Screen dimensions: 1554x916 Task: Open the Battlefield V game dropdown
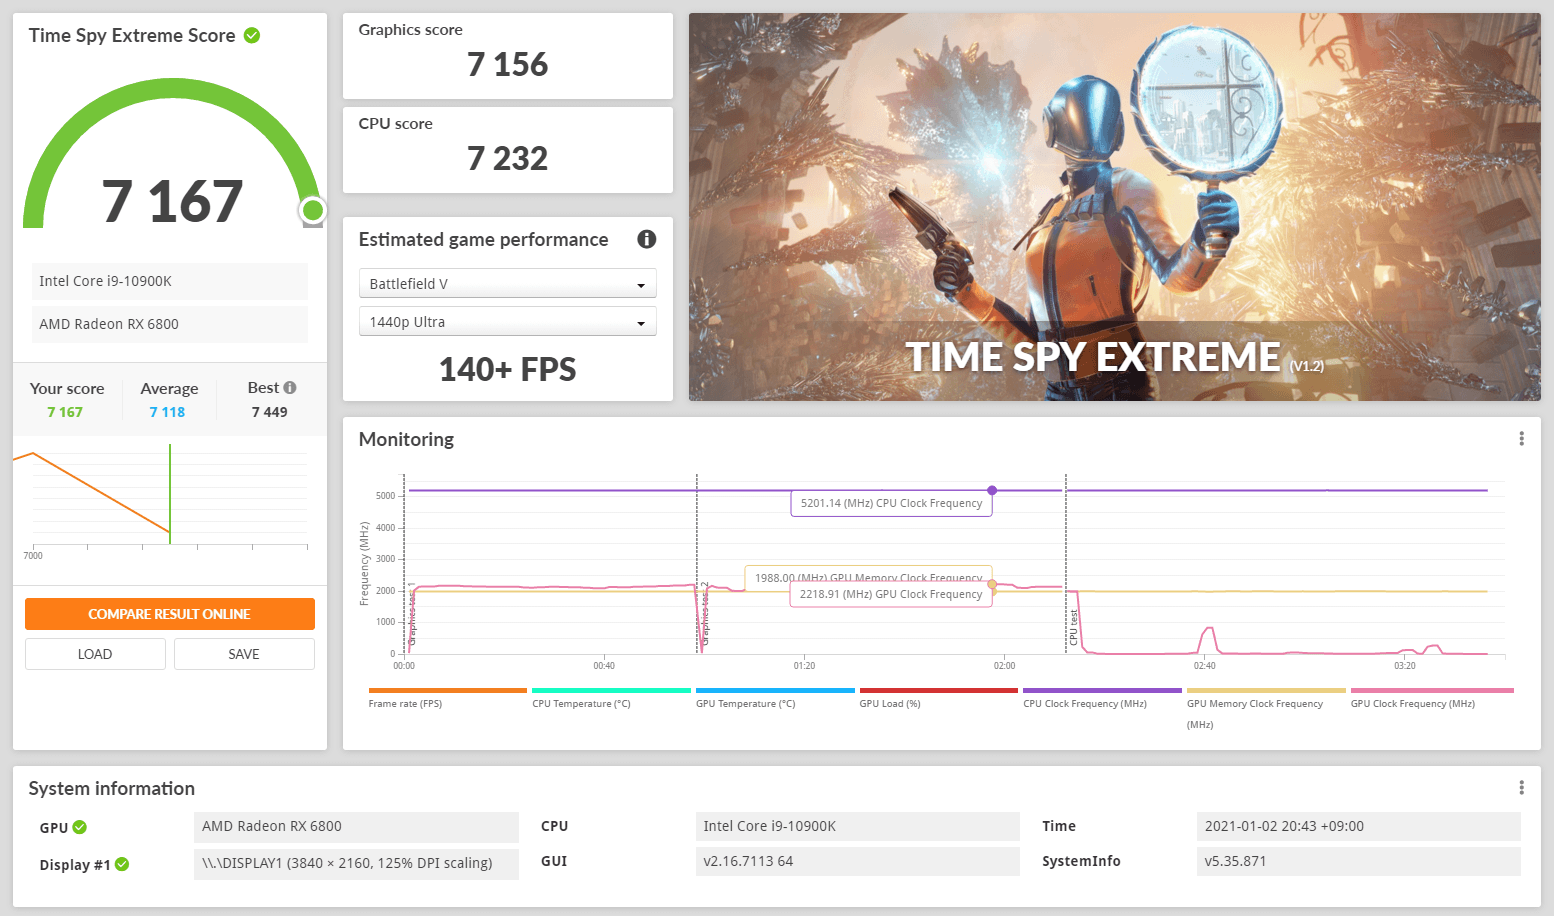[x=508, y=284]
